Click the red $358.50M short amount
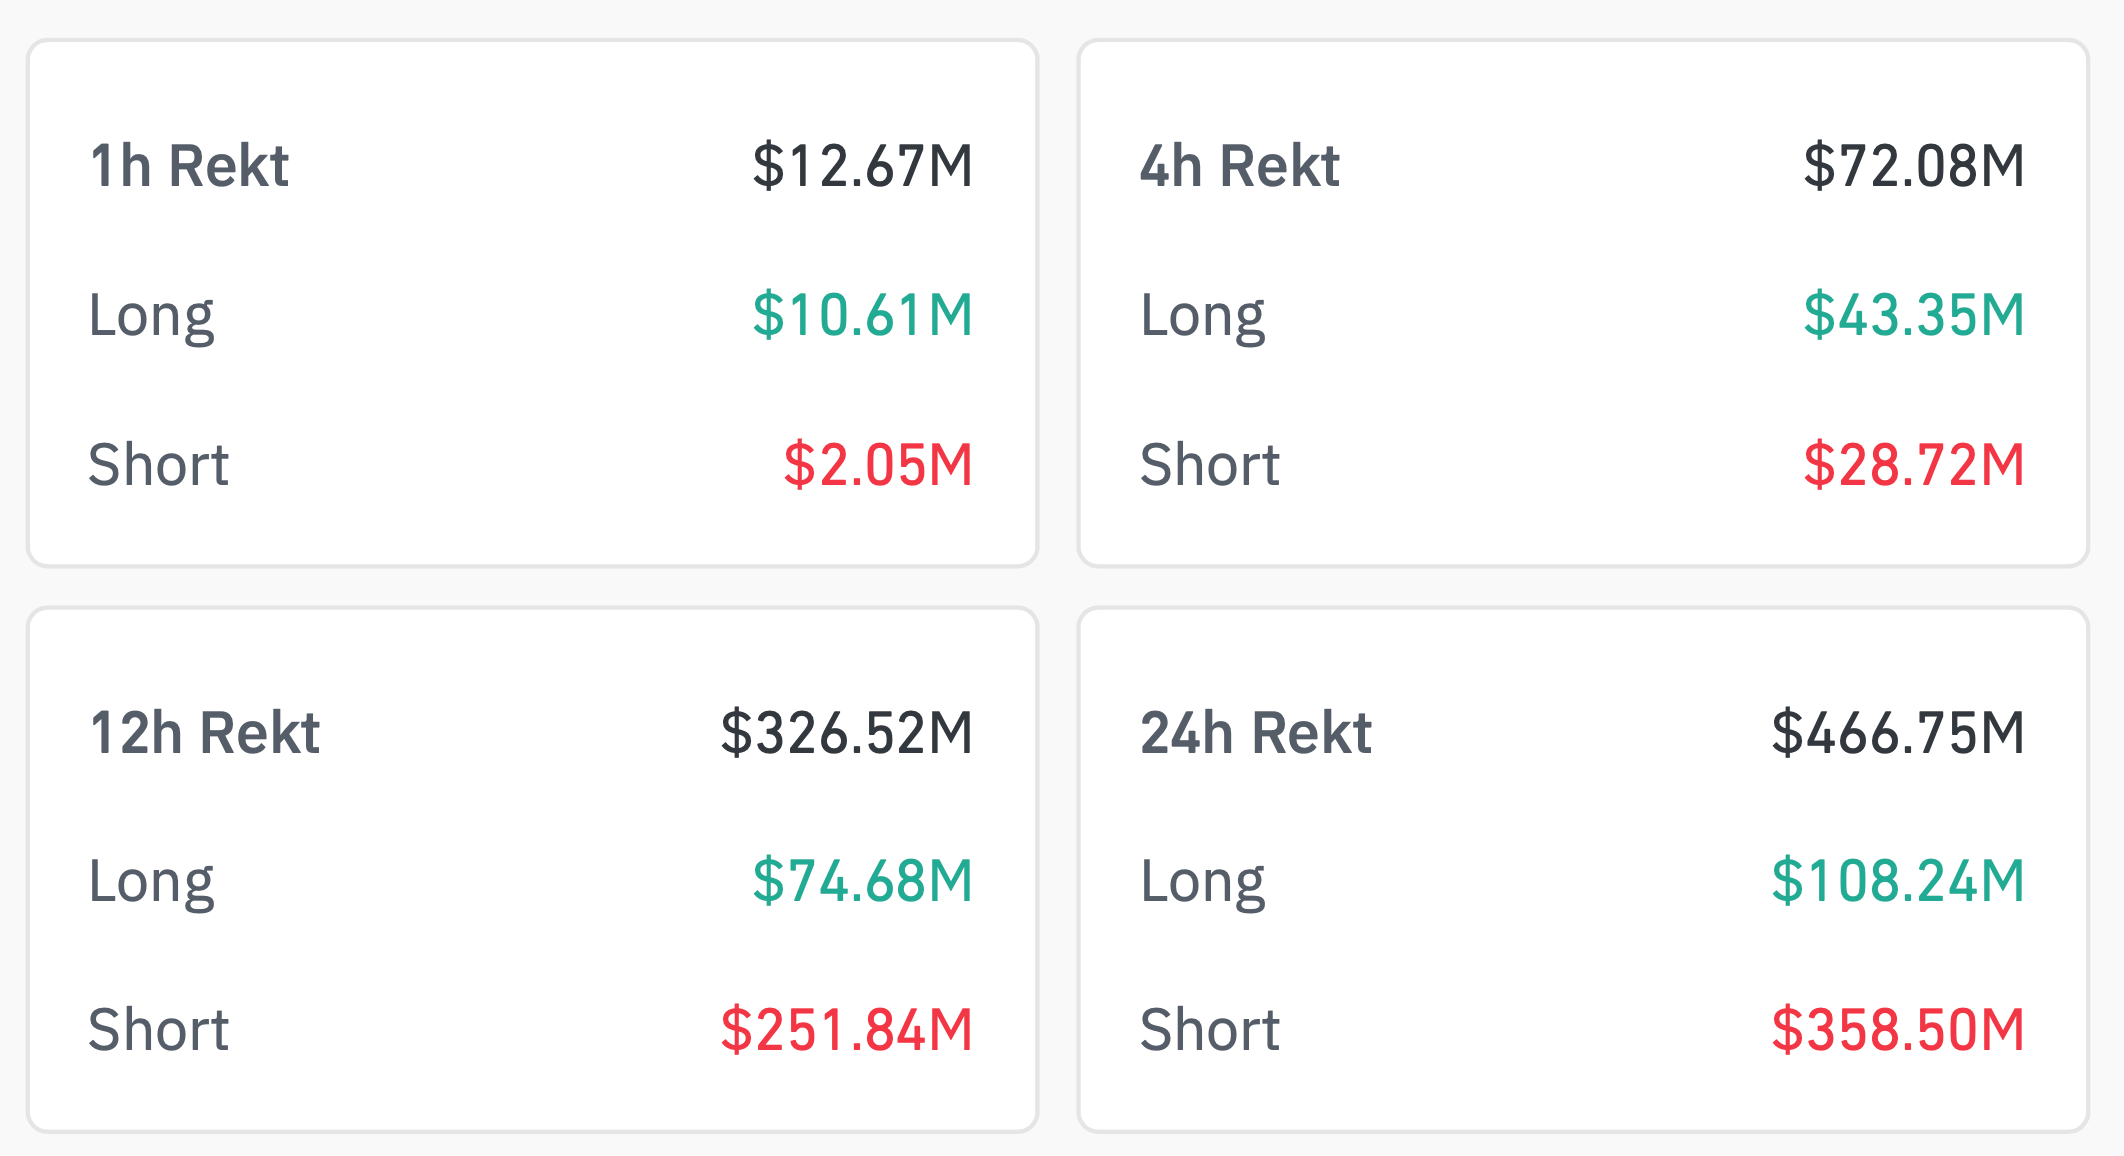This screenshot has width=2124, height=1156. [1898, 1030]
